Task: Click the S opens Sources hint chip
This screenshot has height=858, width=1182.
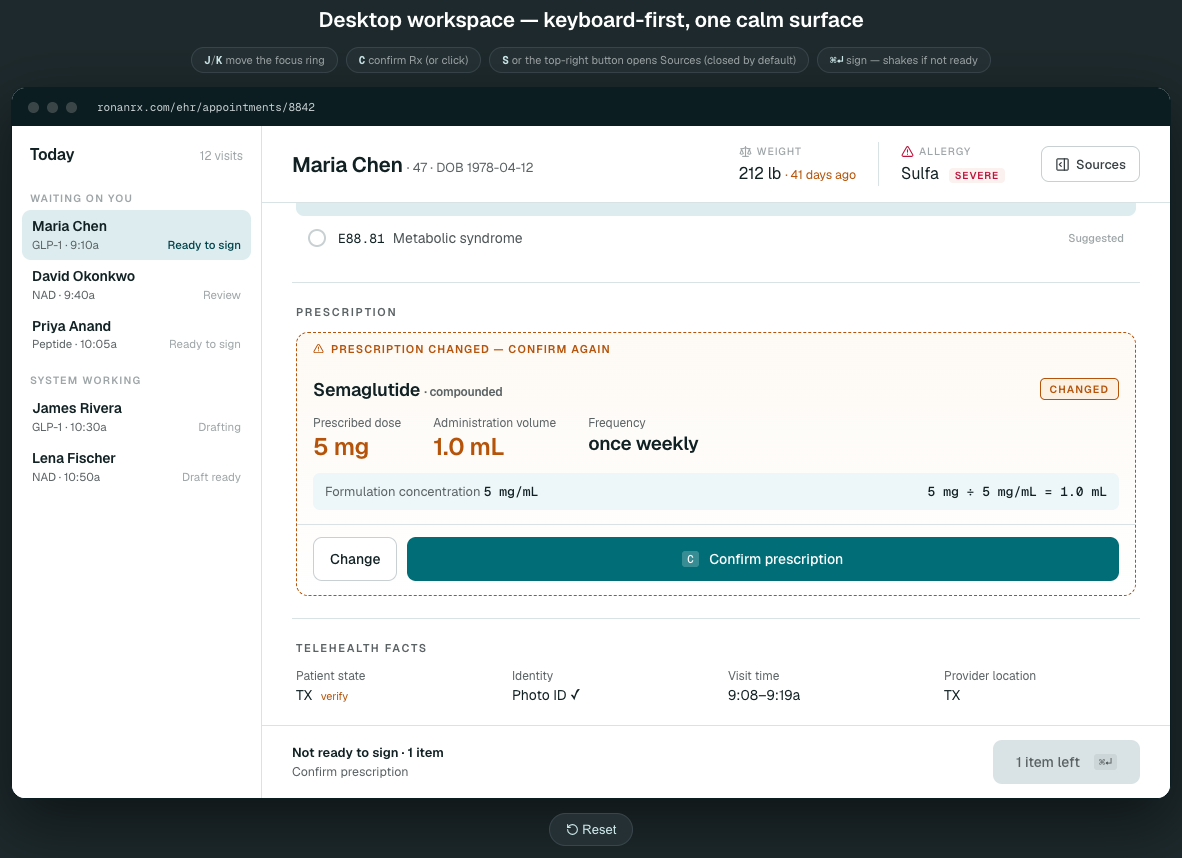Action: pos(648,60)
